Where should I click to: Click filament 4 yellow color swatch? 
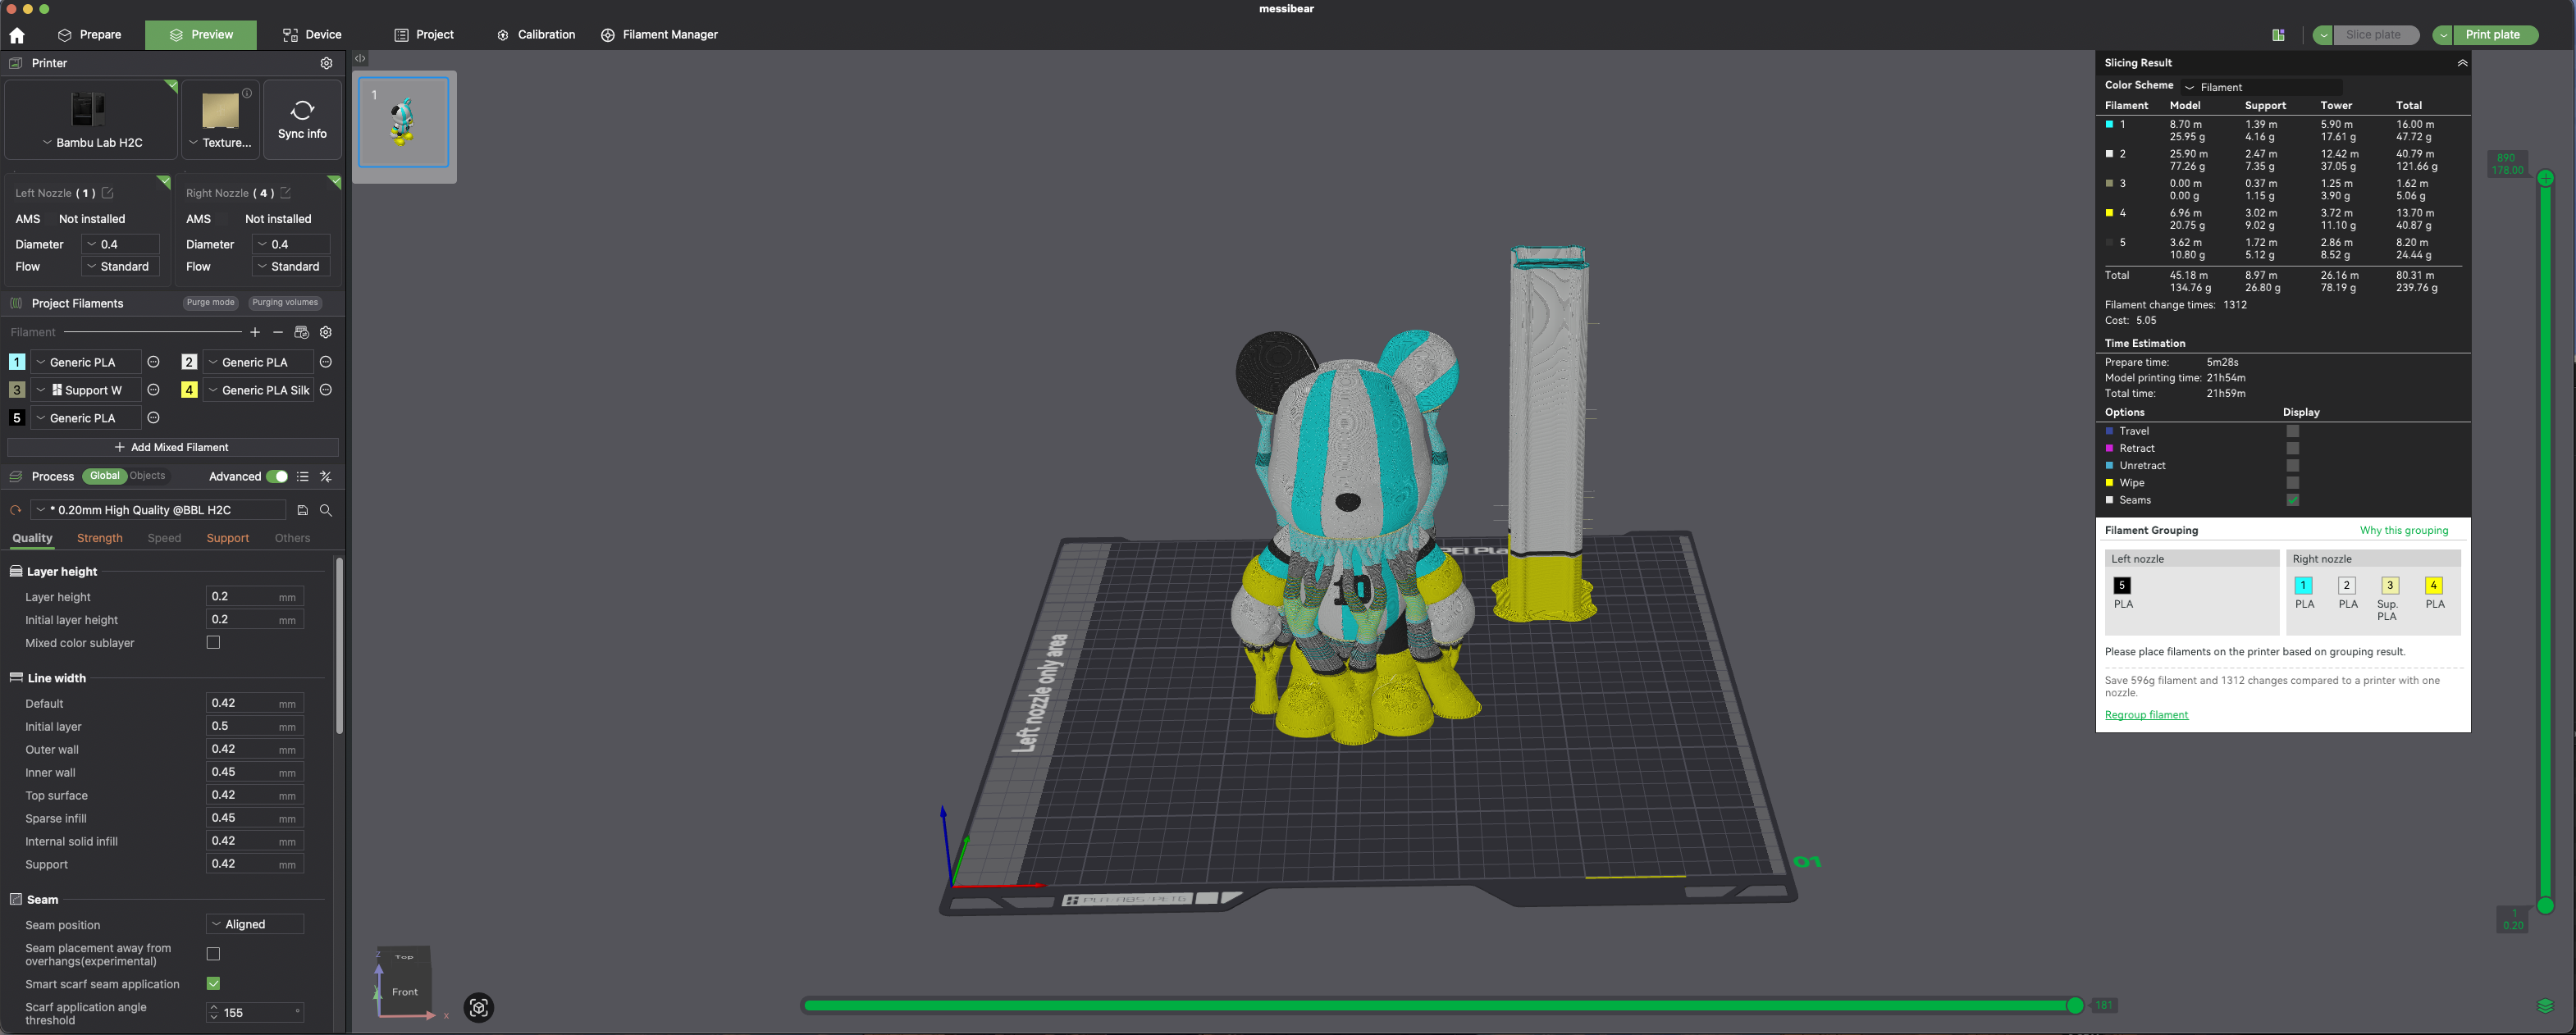(189, 390)
